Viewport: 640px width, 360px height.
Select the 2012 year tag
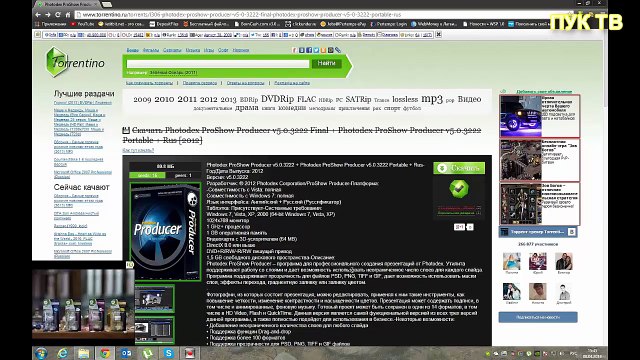208,99
